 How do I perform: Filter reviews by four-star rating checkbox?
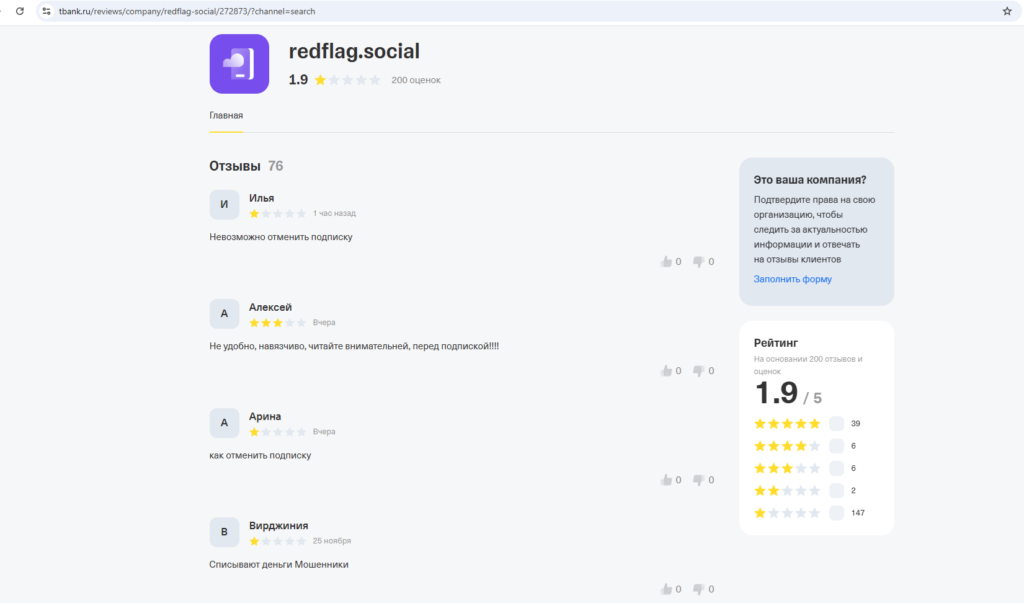[836, 446]
